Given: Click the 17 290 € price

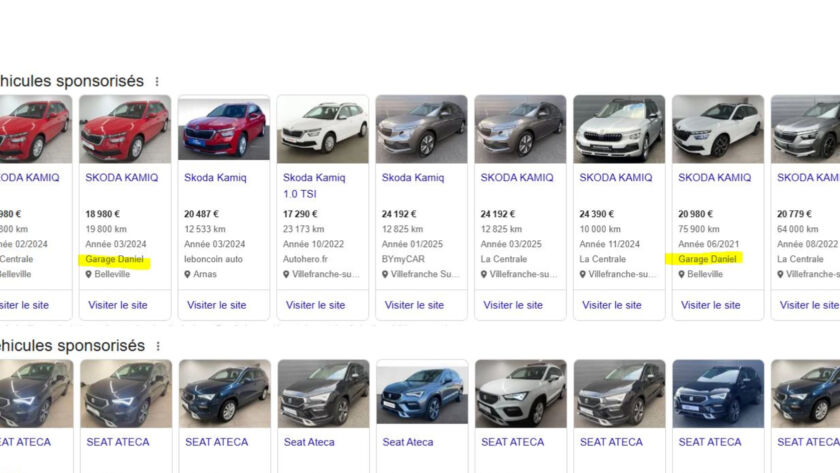Looking at the screenshot, I should click(300, 214).
